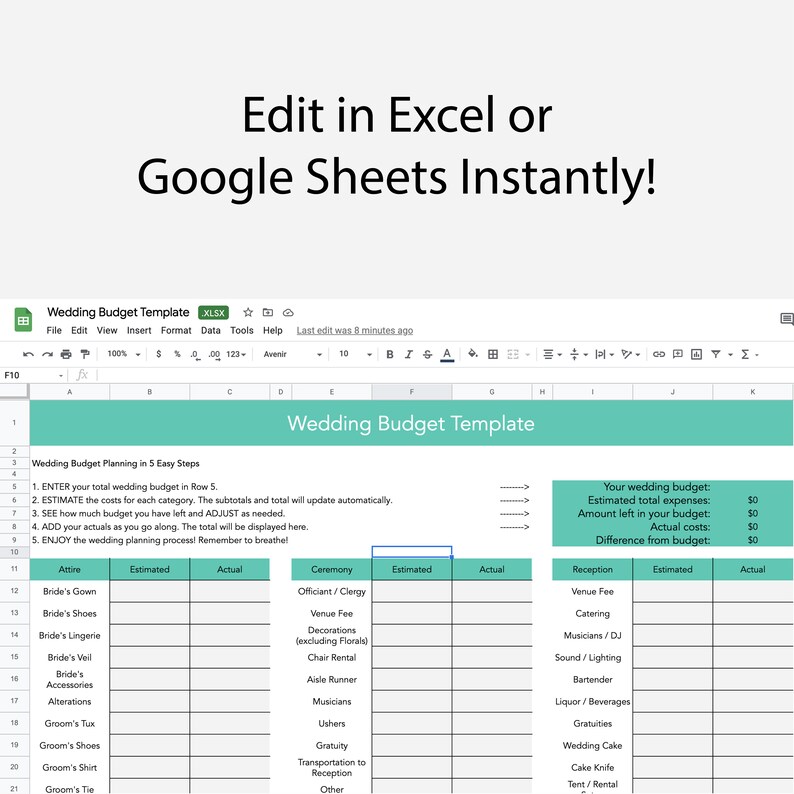Click the Print icon

click(66, 354)
